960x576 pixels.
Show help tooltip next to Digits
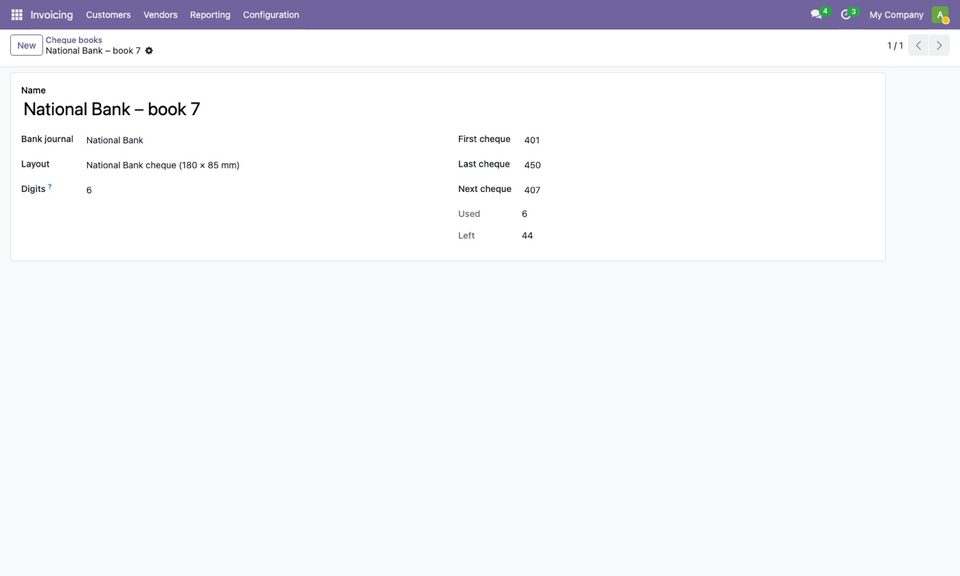(x=50, y=186)
